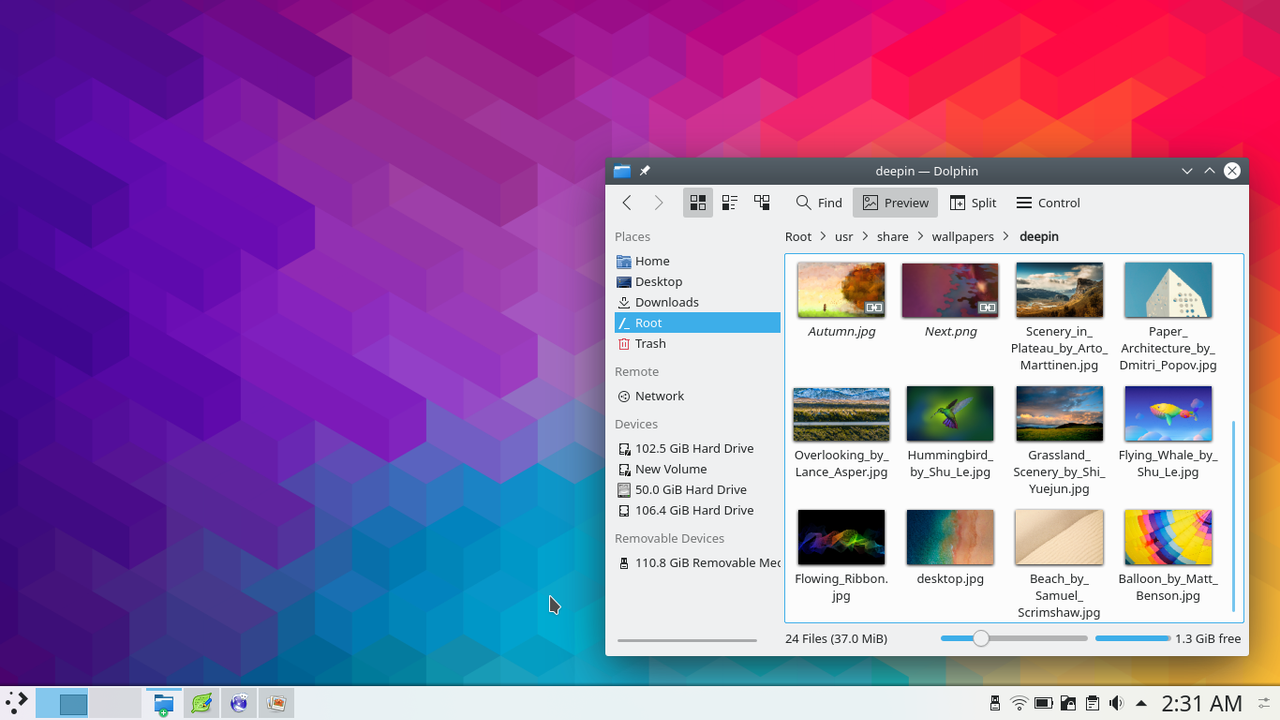Open the Wi-Fi network tray icon

pyautogui.click(x=1019, y=704)
